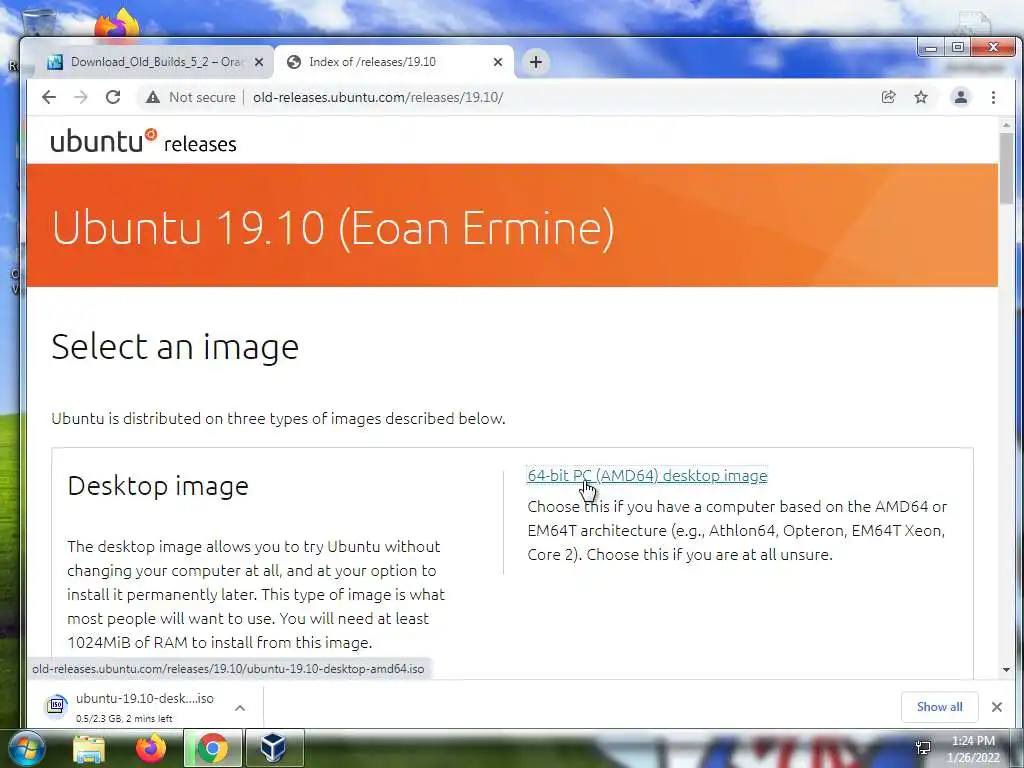Minimize the Chrome window
Image resolution: width=1024 pixels, height=768 pixels.
931,48
